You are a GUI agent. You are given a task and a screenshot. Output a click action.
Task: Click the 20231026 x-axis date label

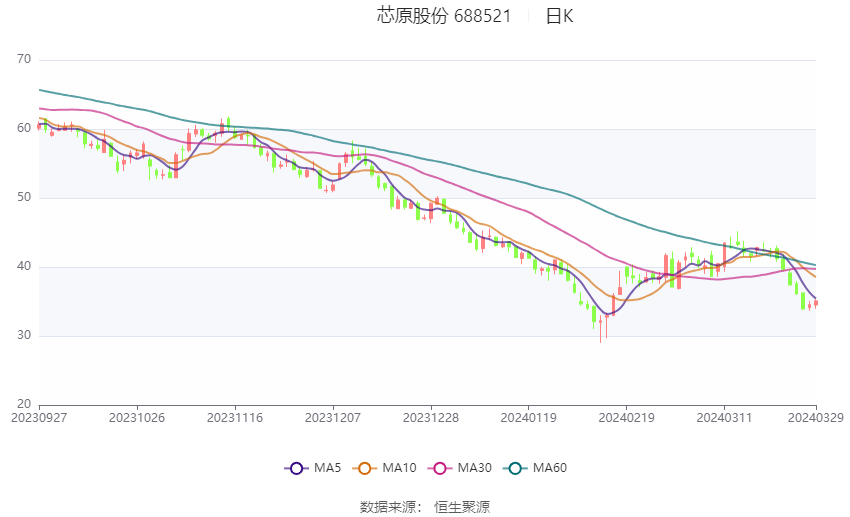(x=137, y=418)
